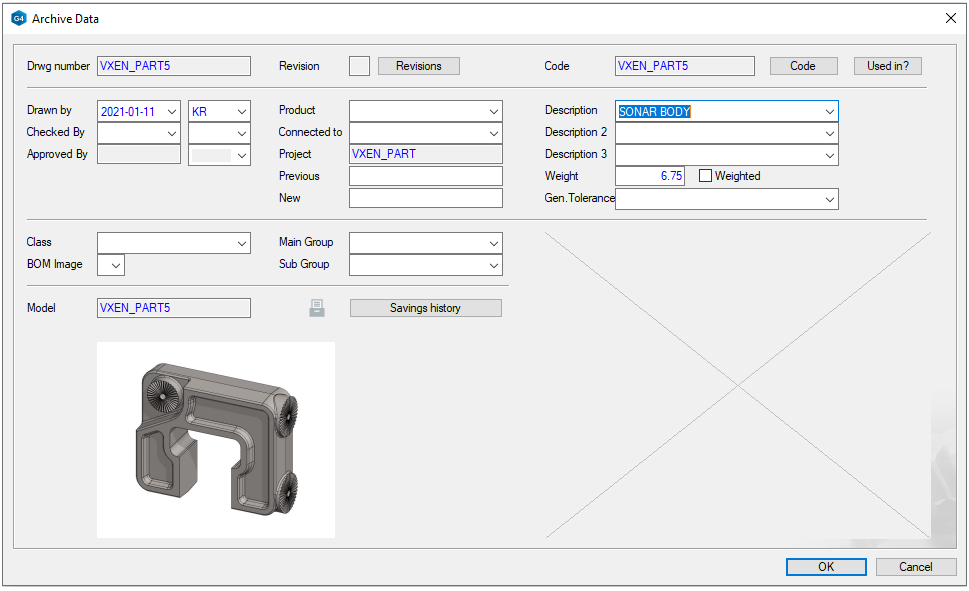Expand the Product dropdown

(x=494, y=111)
